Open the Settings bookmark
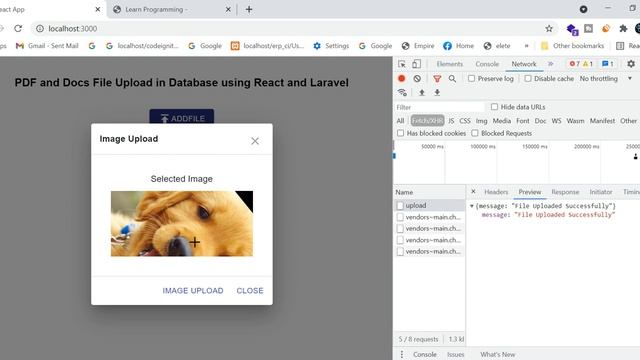 (331, 46)
